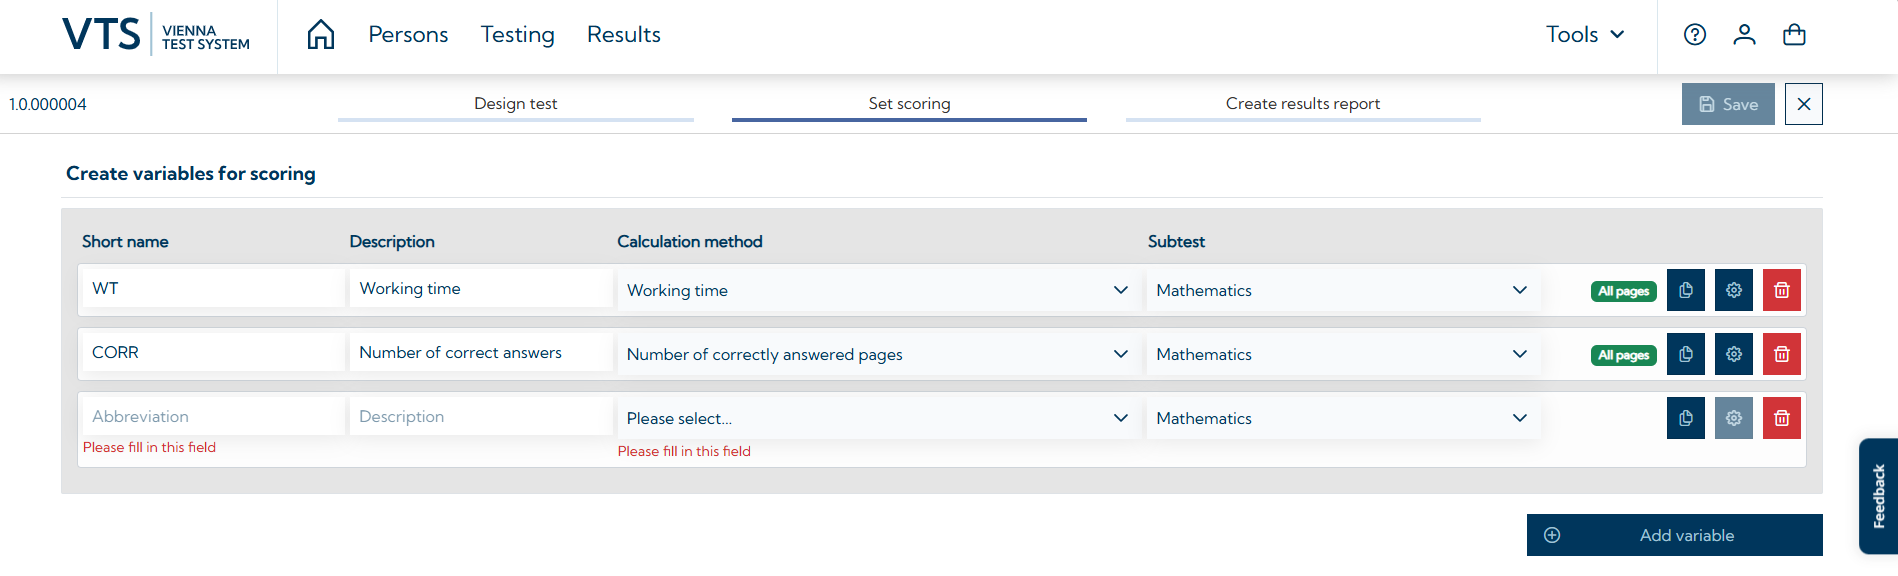Switch to the Create results report tab
The height and width of the screenshot is (576, 1898).
tap(1302, 104)
